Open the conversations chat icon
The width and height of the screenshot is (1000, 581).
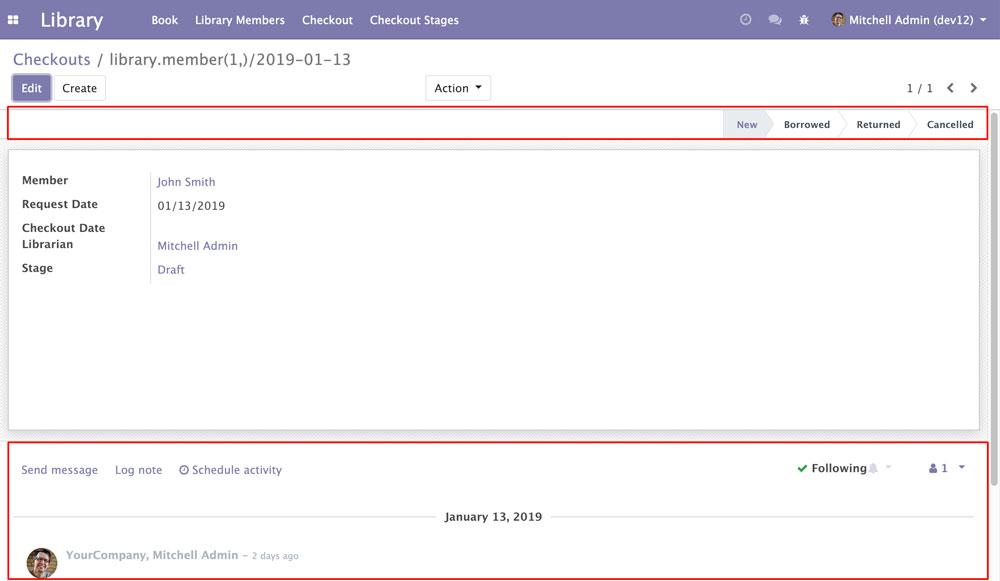[x=775, y=20]
